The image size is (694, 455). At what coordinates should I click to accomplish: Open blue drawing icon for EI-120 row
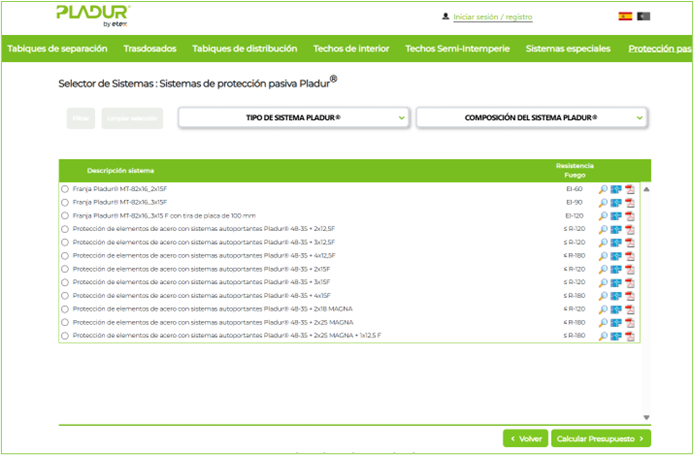tap(617, 216)
